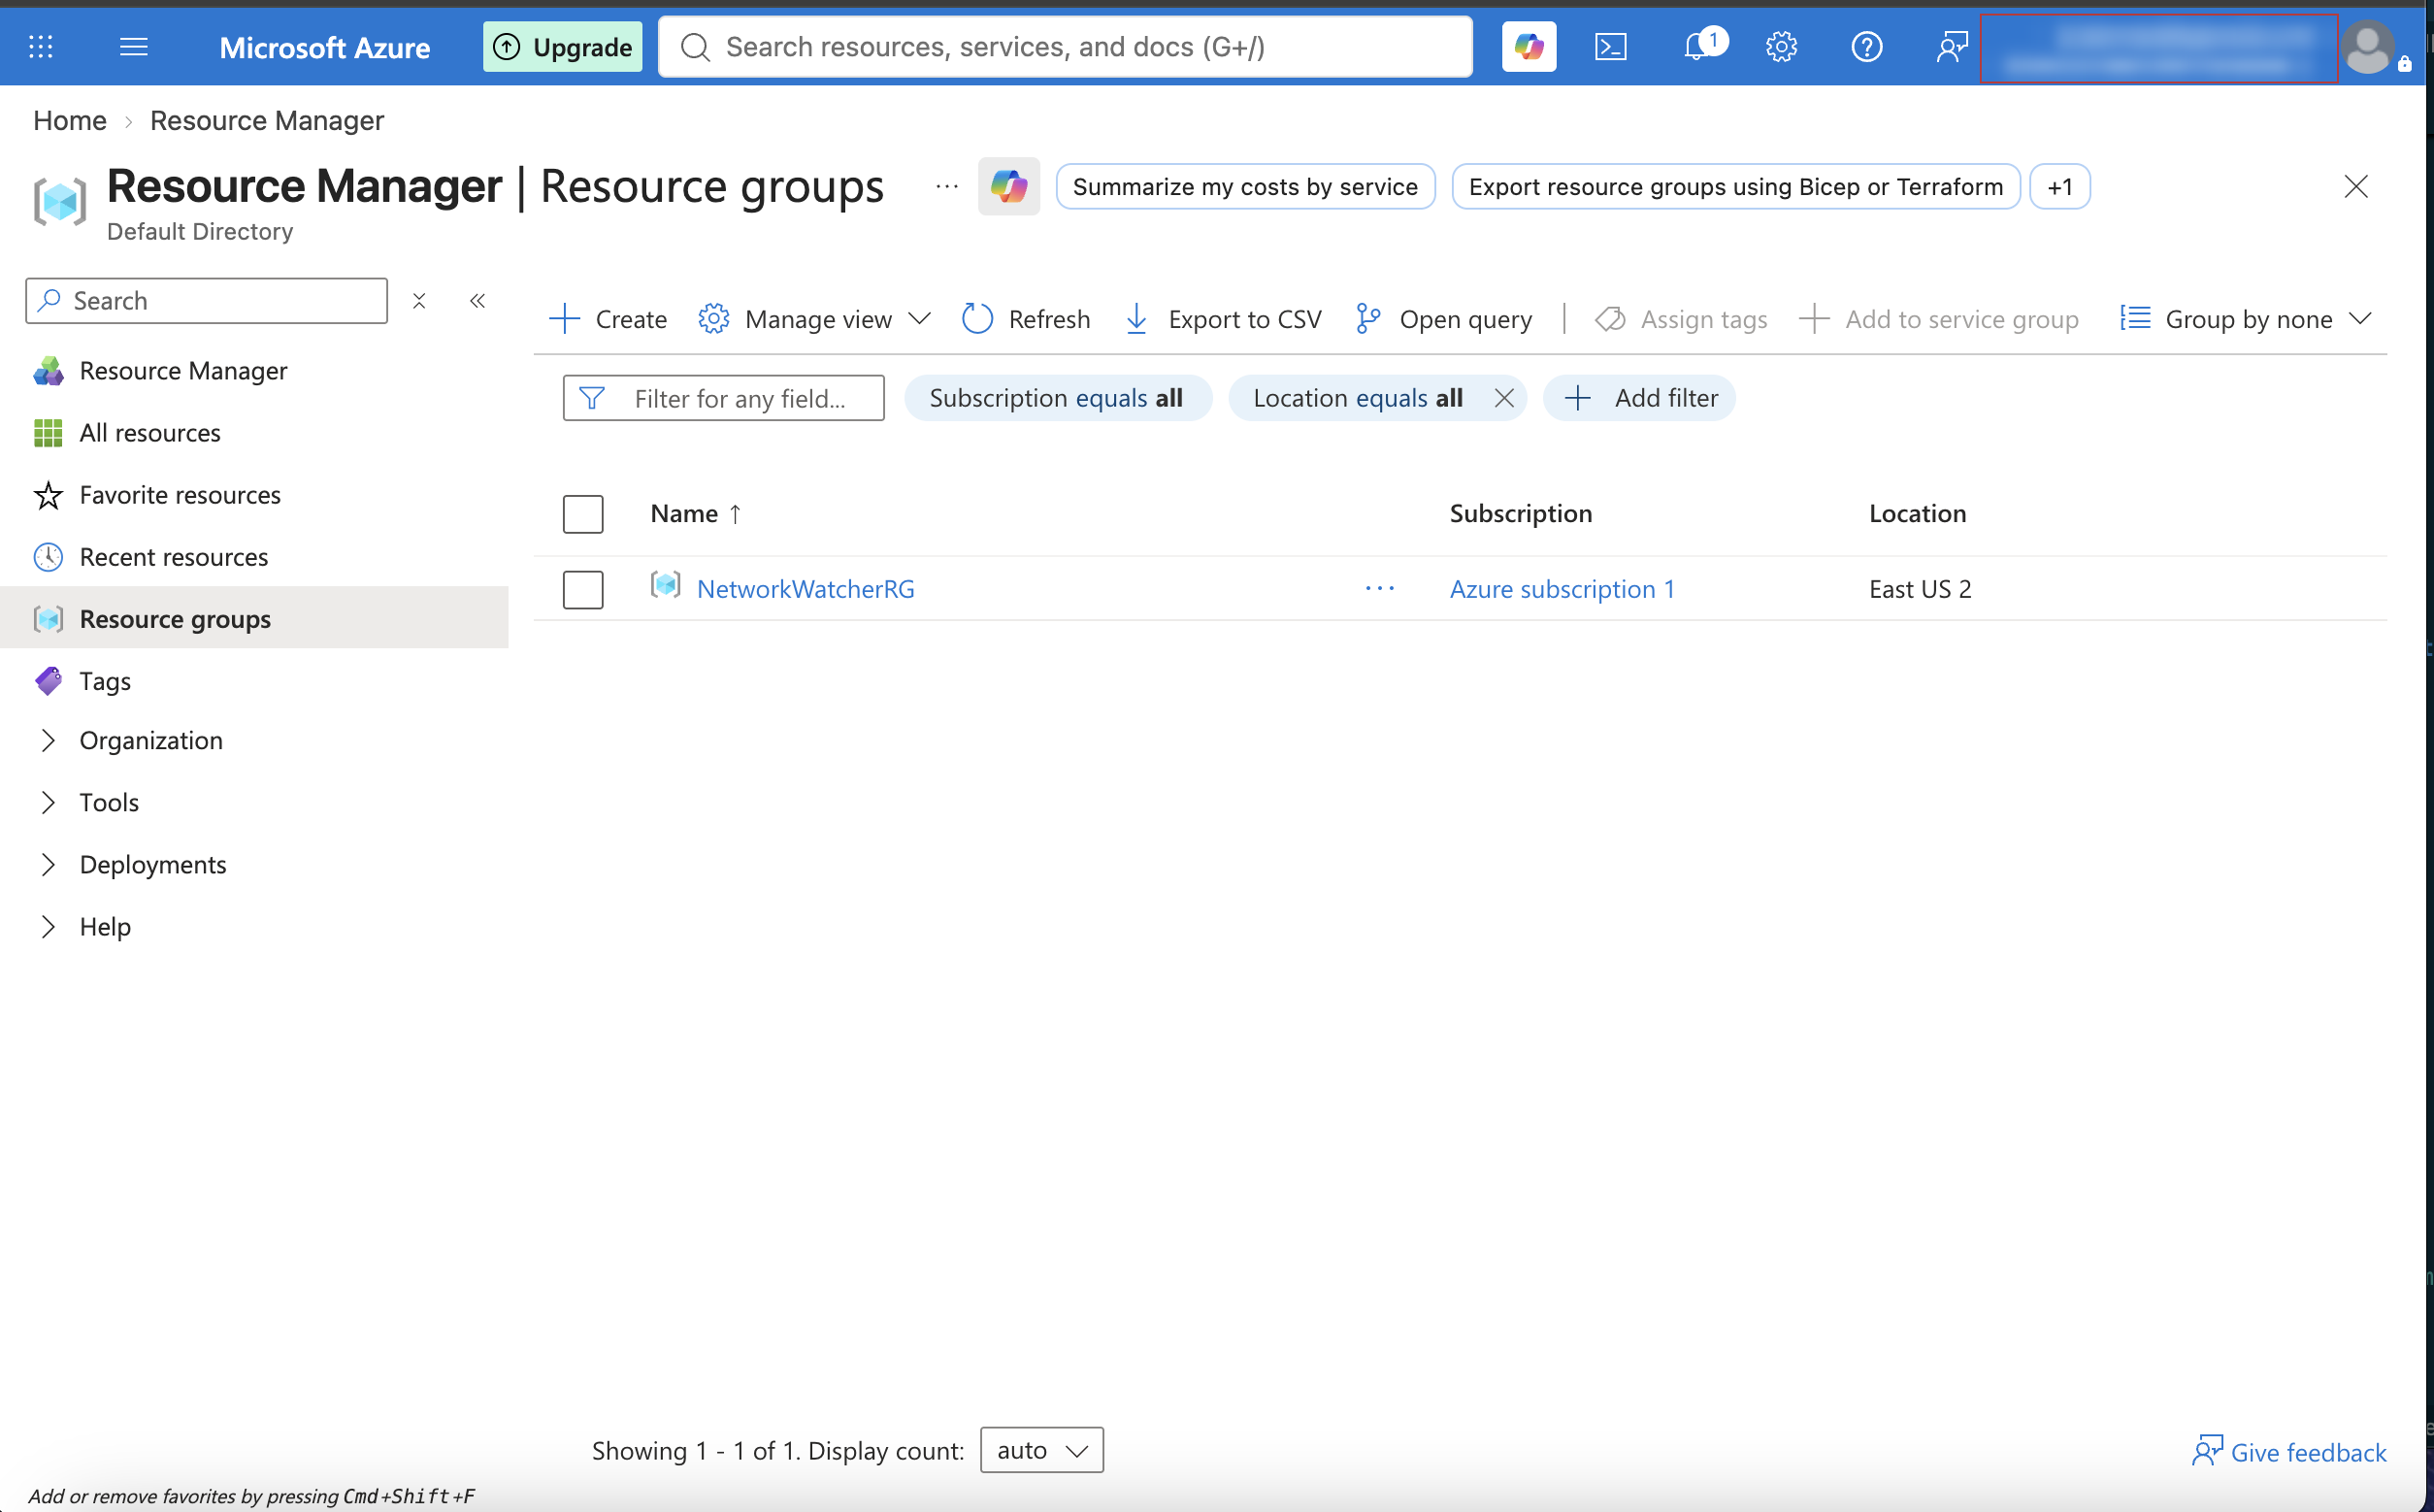
Task: Click Open query
Action: [1444, 319]
